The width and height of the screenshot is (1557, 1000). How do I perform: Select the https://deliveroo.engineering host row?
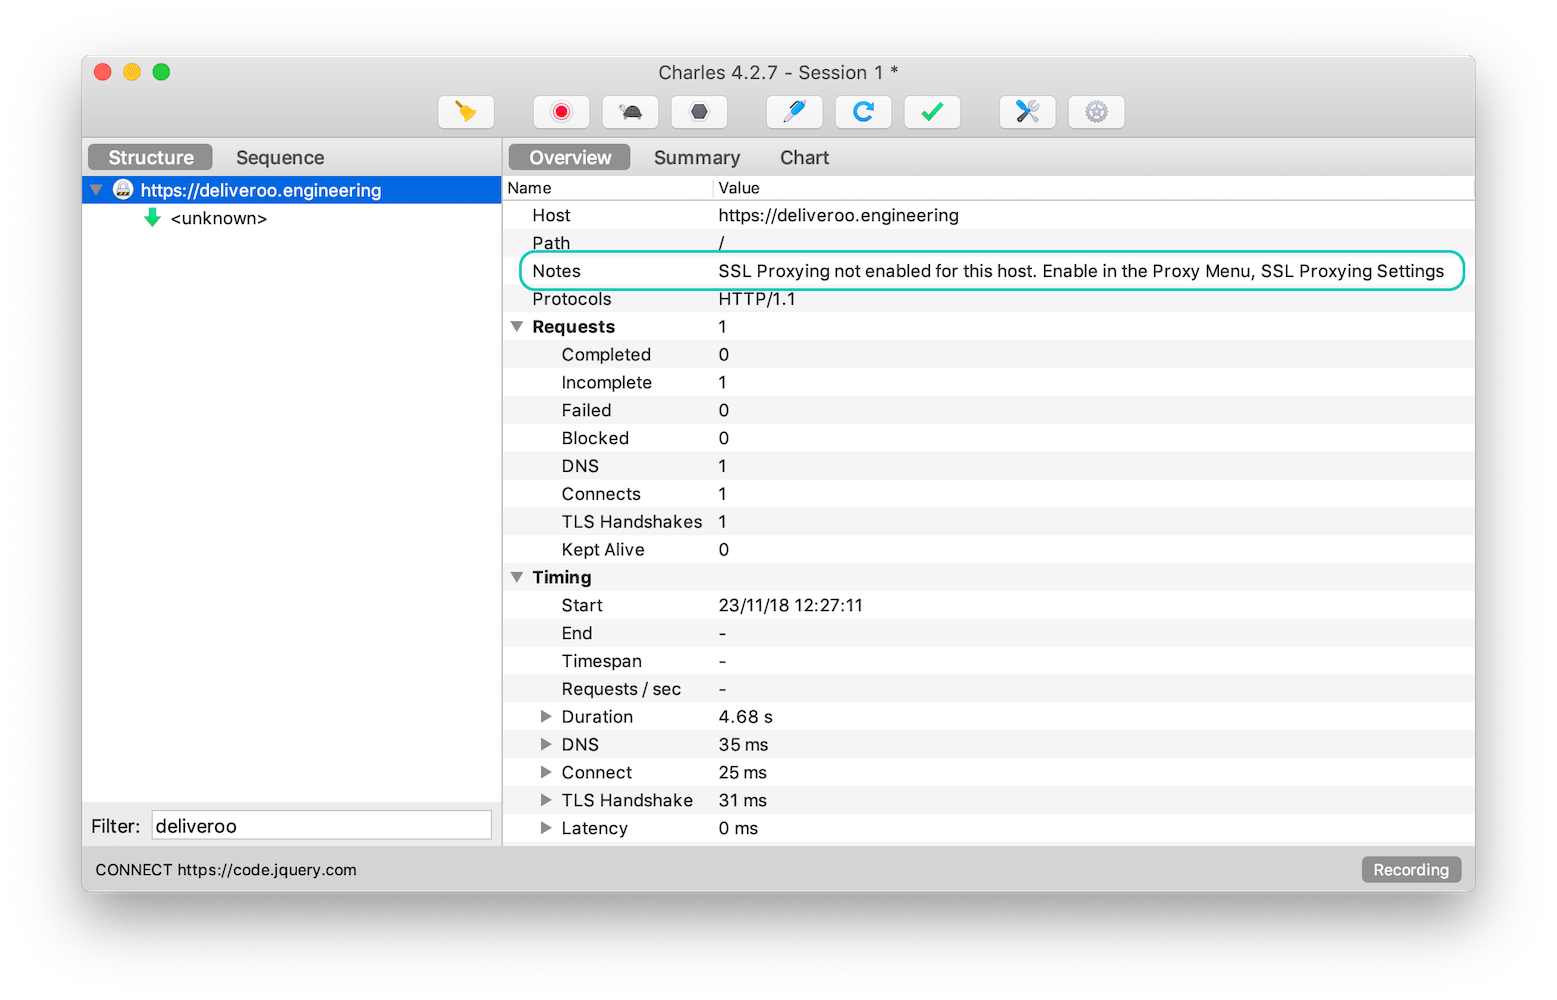coord(291,190)
